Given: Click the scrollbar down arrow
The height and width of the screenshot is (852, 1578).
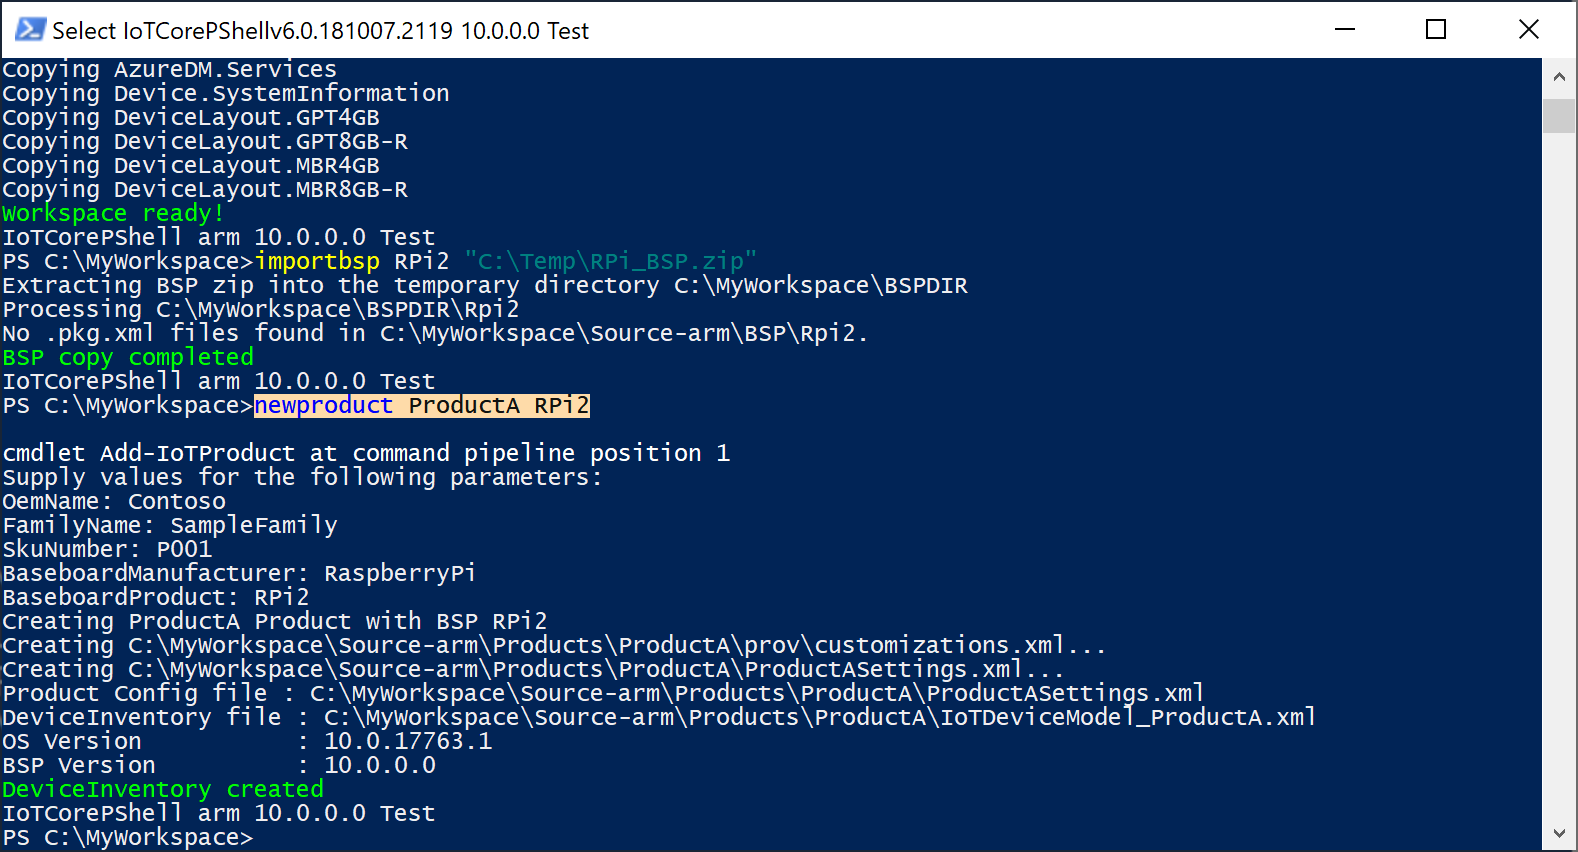Looking at the screenshot, I should 1559,833.
